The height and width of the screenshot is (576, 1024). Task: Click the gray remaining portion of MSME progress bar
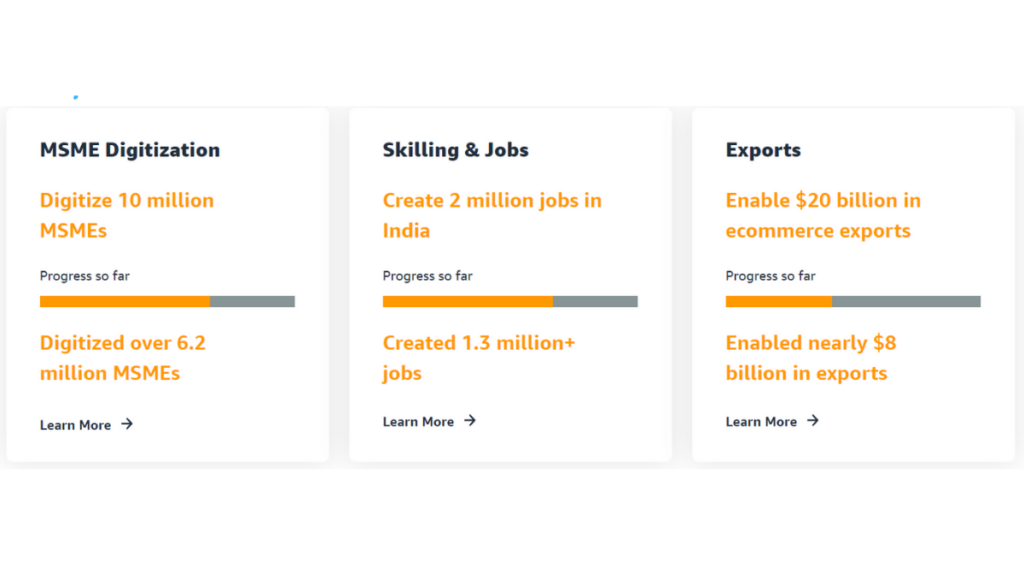pos(253,301)
